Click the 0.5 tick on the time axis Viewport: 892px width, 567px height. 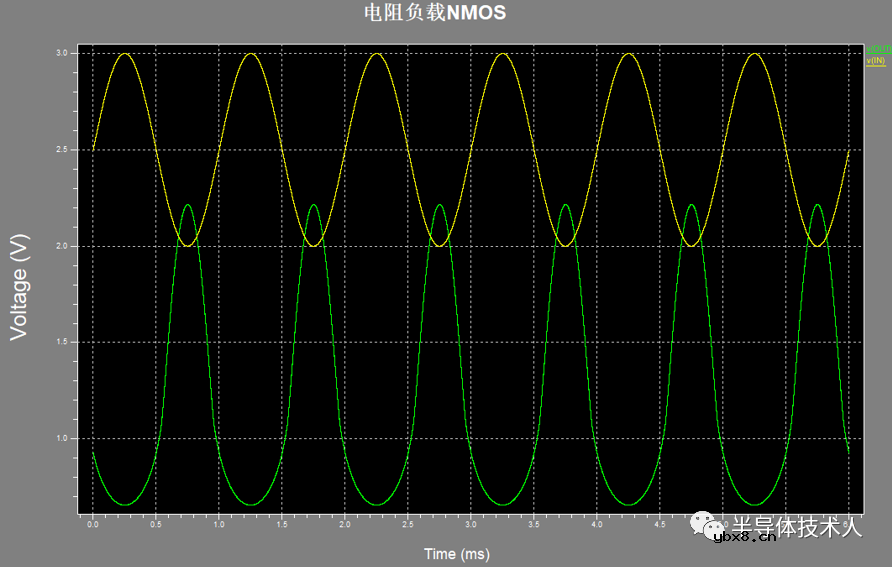(155, 524)
